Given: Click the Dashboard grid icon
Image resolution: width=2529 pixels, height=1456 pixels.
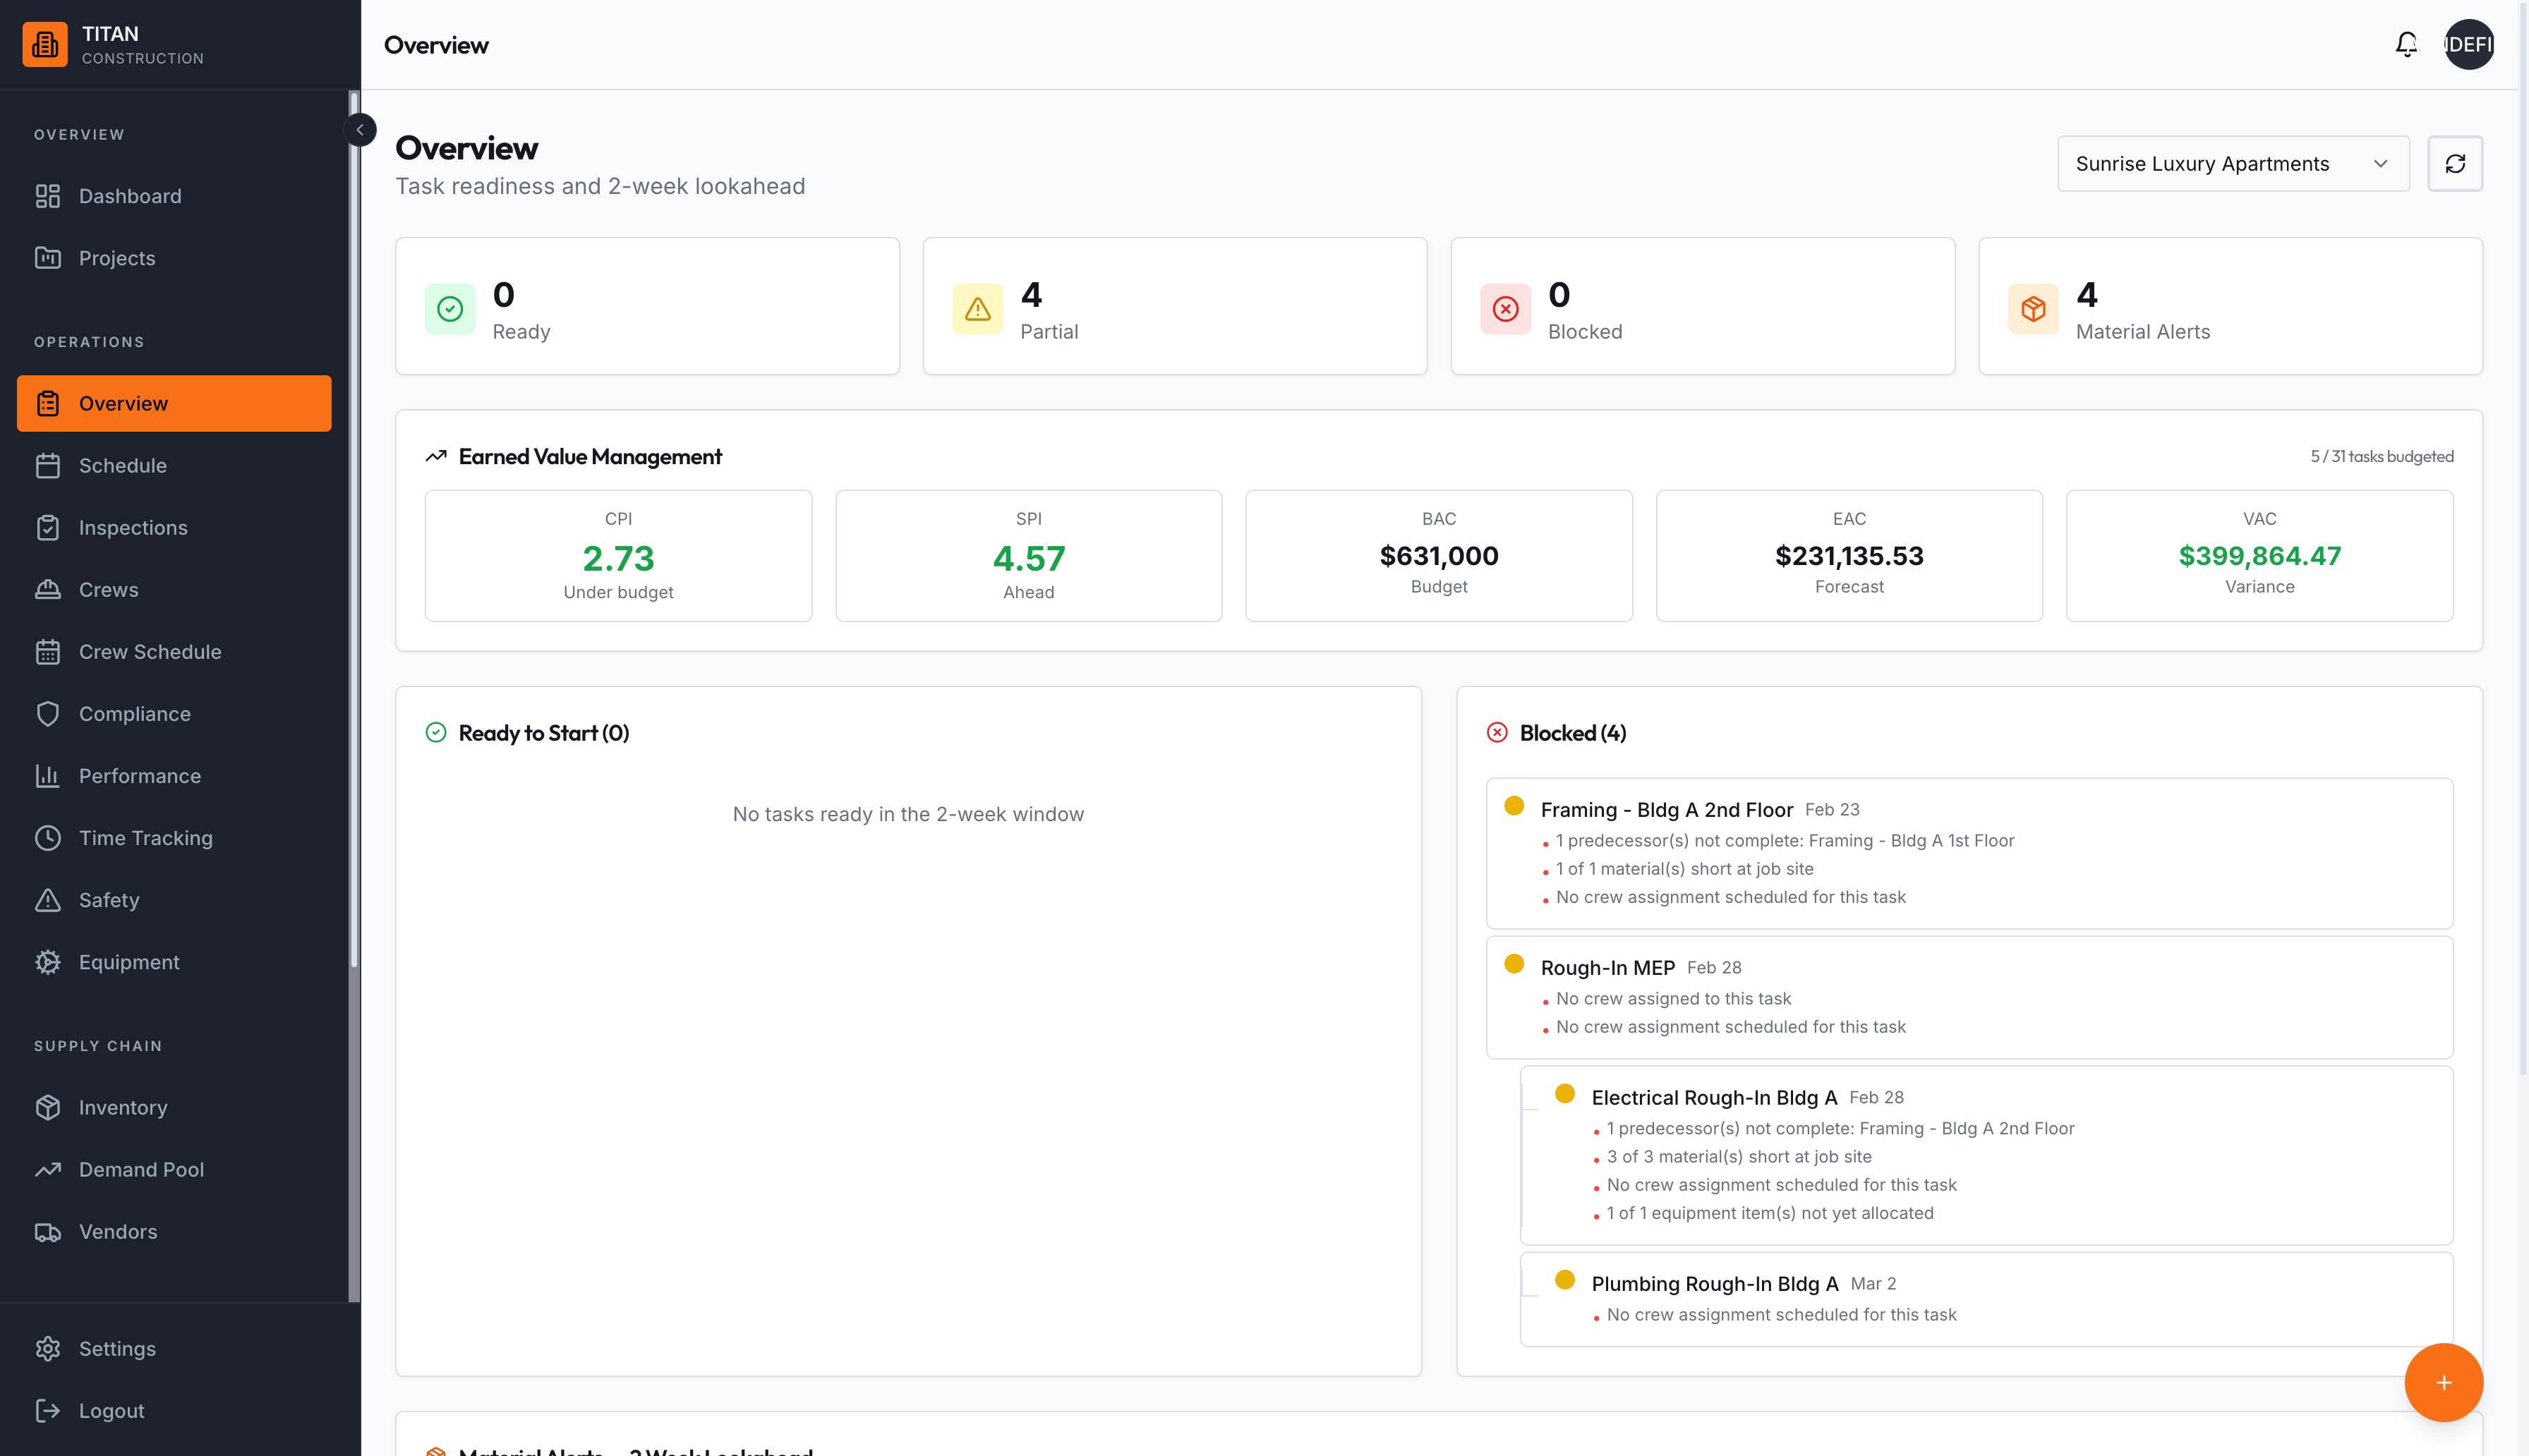Looking at the screenshot, I should click(48, 196).
